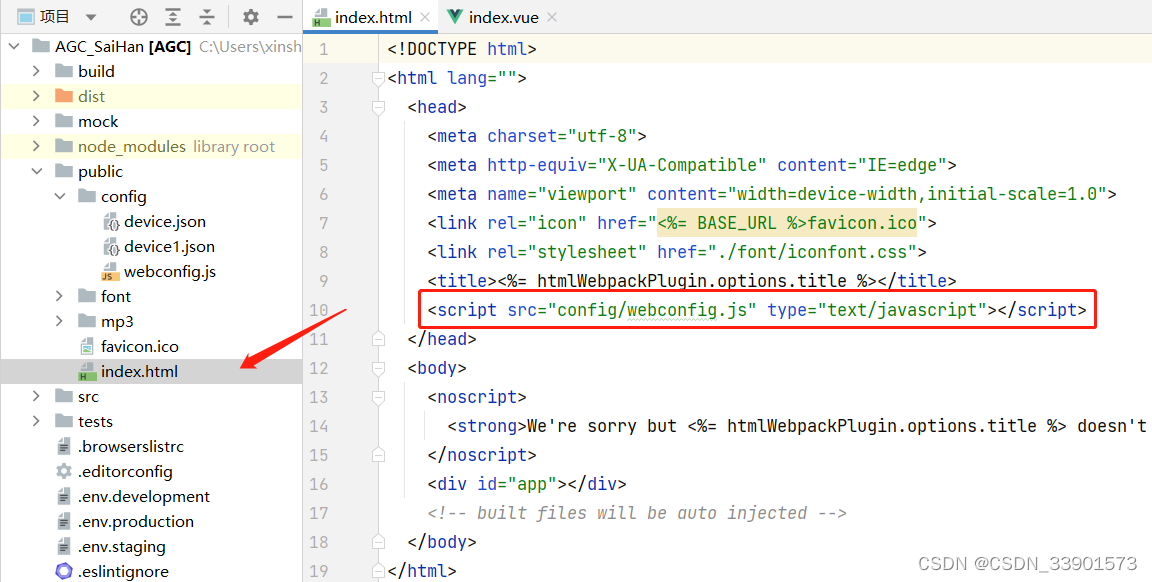Fold the head tag at line 3
The height and width of the screenshot is (582, 1152).
[378, 107]
